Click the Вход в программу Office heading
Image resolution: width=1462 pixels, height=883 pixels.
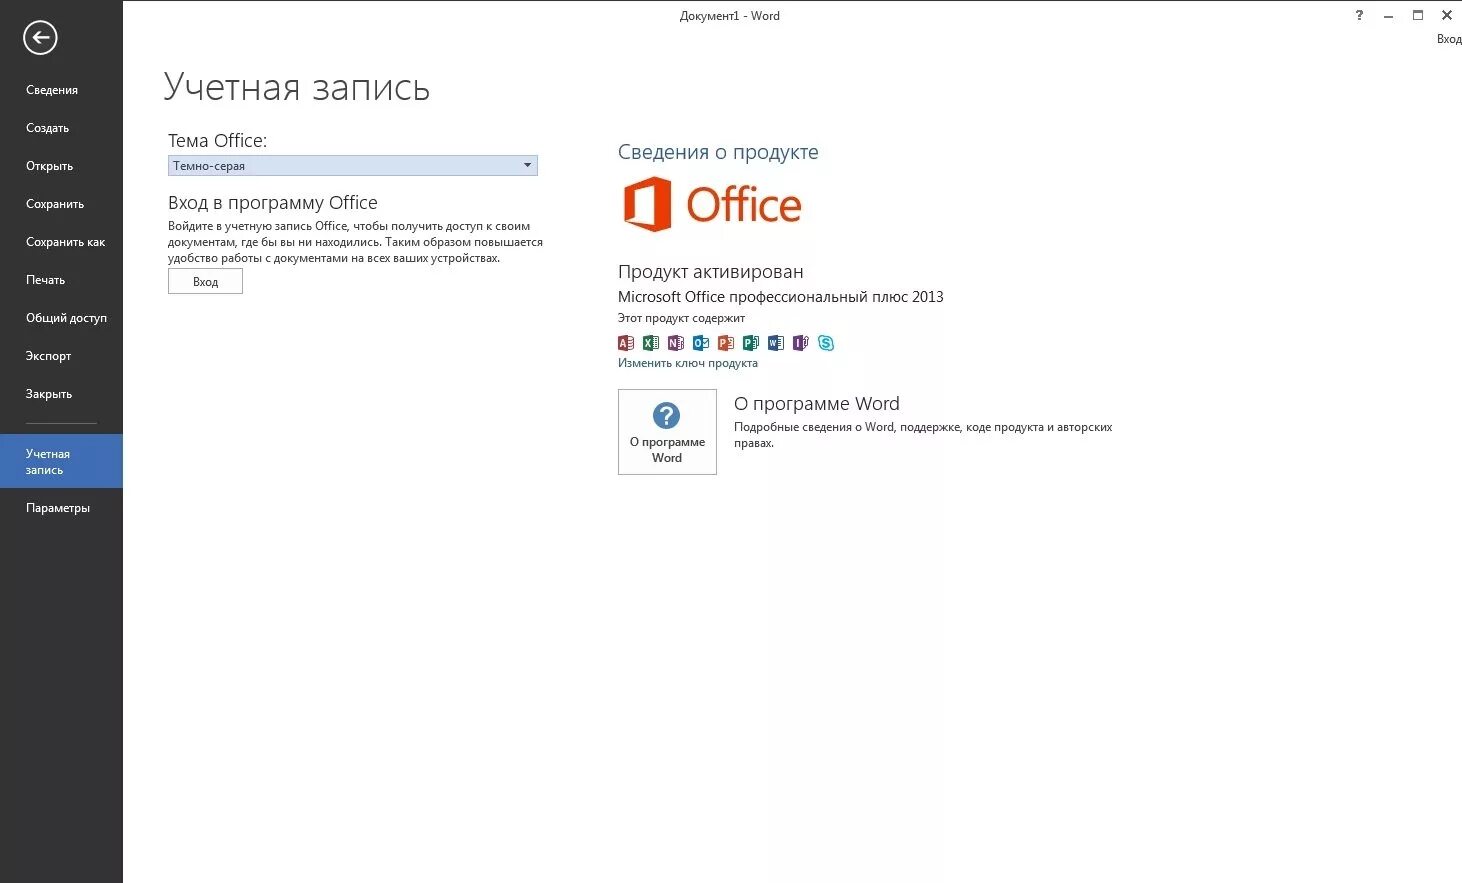click(x=273, y=203)
